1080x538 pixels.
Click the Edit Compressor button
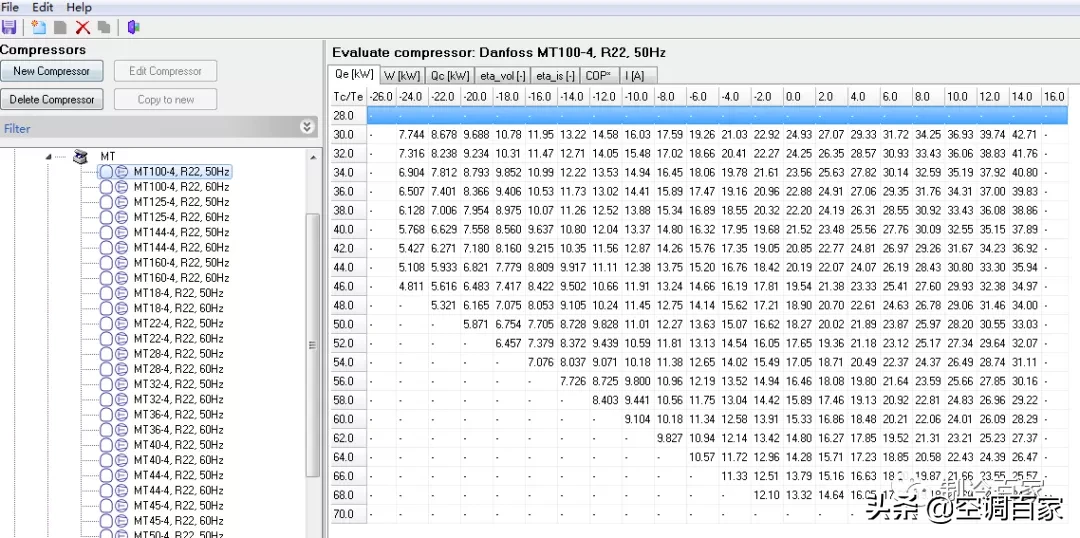click(x=165, y=71)
